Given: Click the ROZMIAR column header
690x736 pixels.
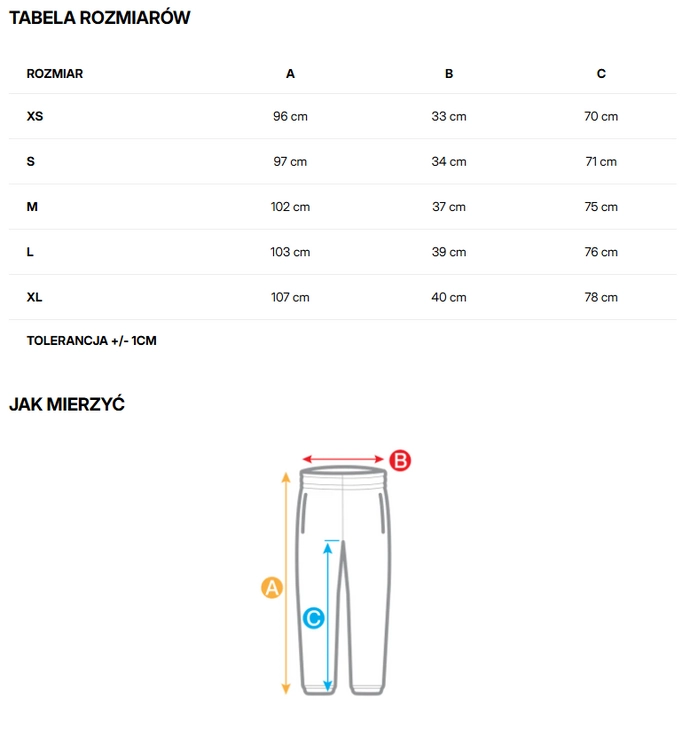Looking at the screenshot, I should (x=55, y=74).
